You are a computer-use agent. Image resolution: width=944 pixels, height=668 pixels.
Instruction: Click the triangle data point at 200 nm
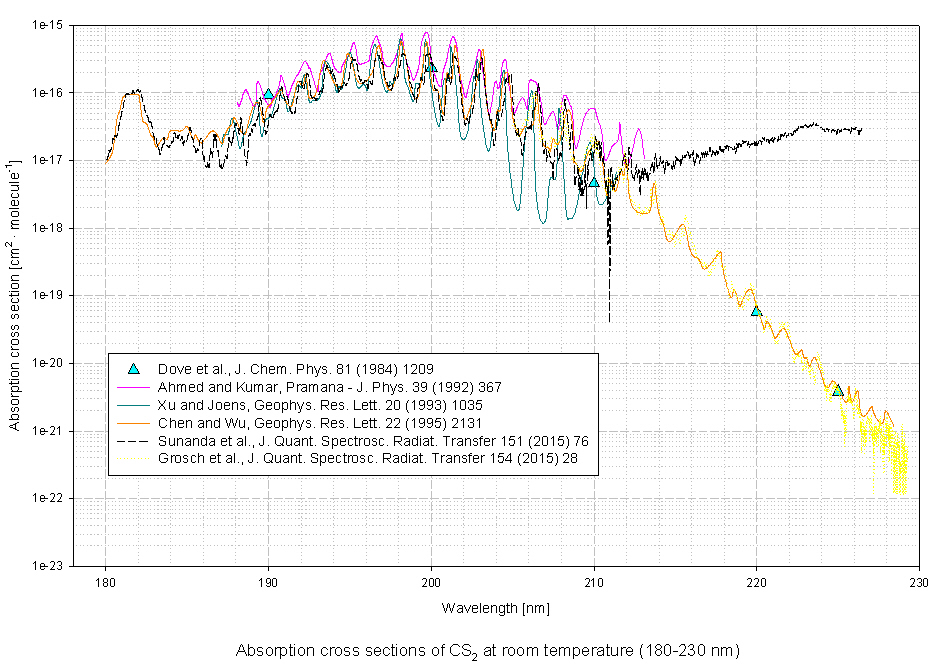coord(431,66)
